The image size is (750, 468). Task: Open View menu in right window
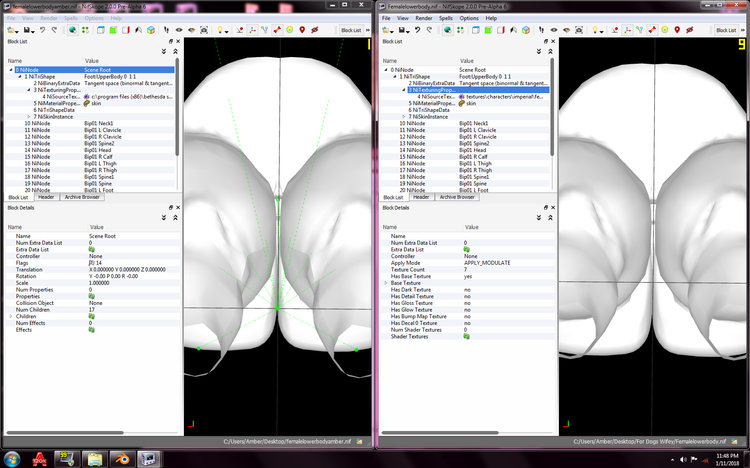(403, 18)
